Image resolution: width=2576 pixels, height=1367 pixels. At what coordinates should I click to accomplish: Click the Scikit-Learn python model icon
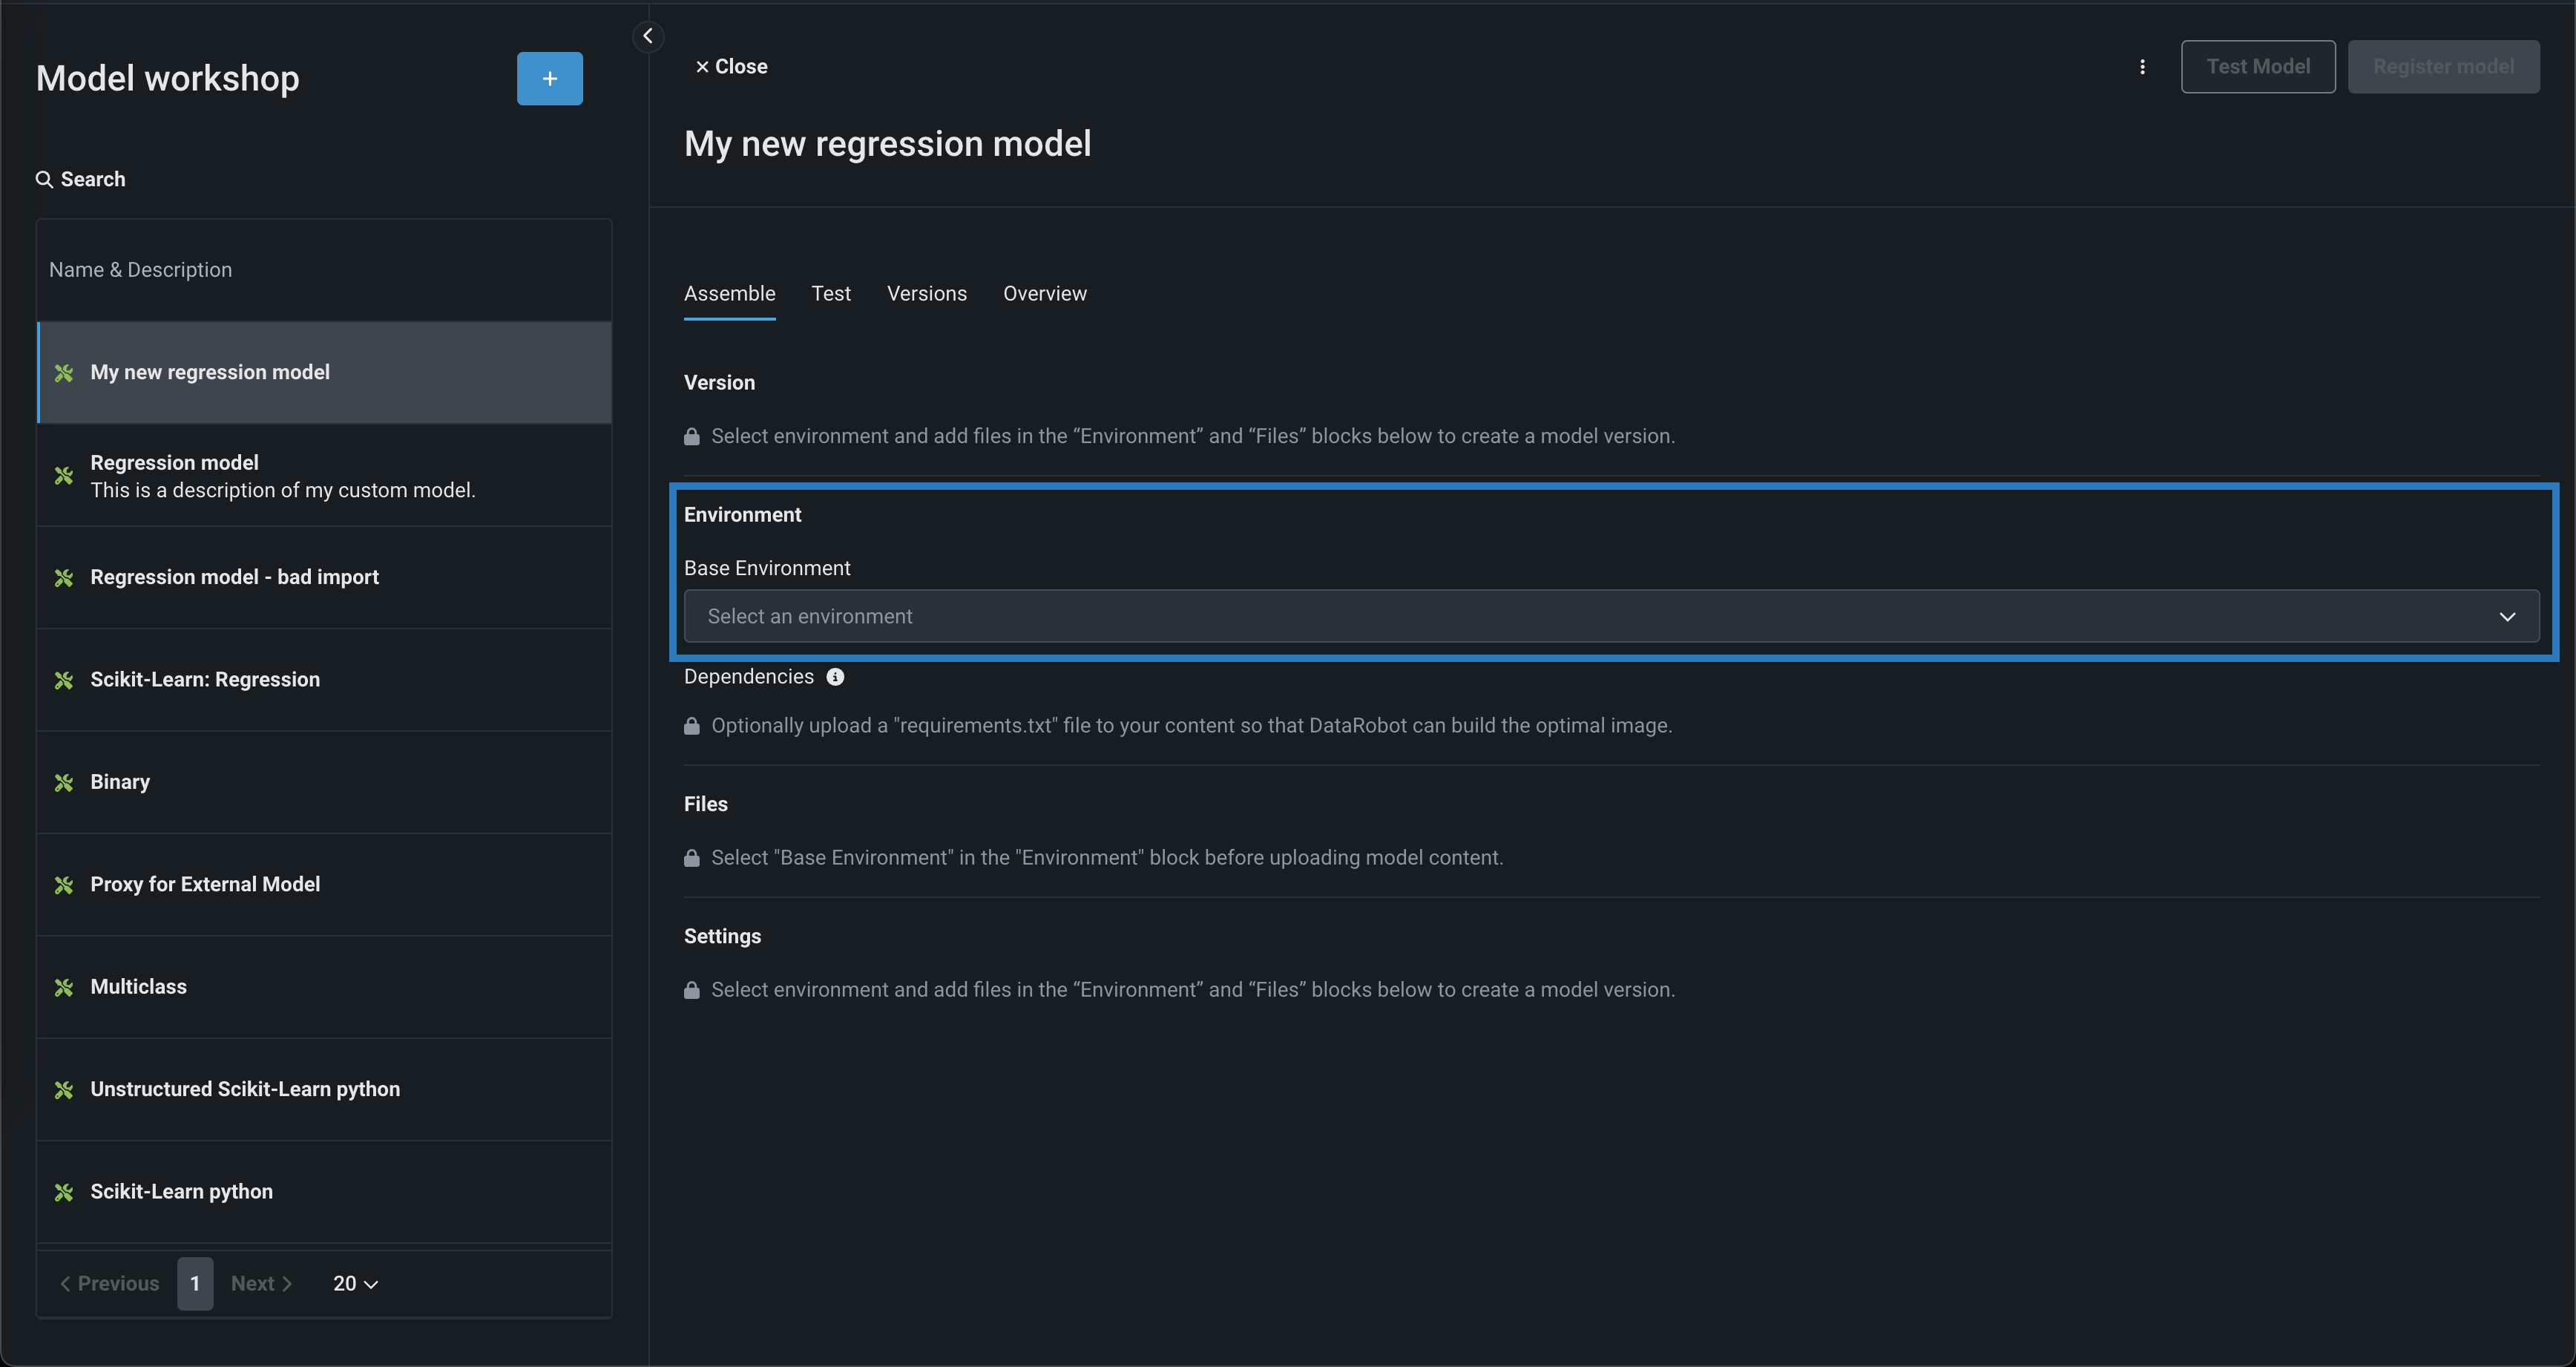[x=64, y=1192]
